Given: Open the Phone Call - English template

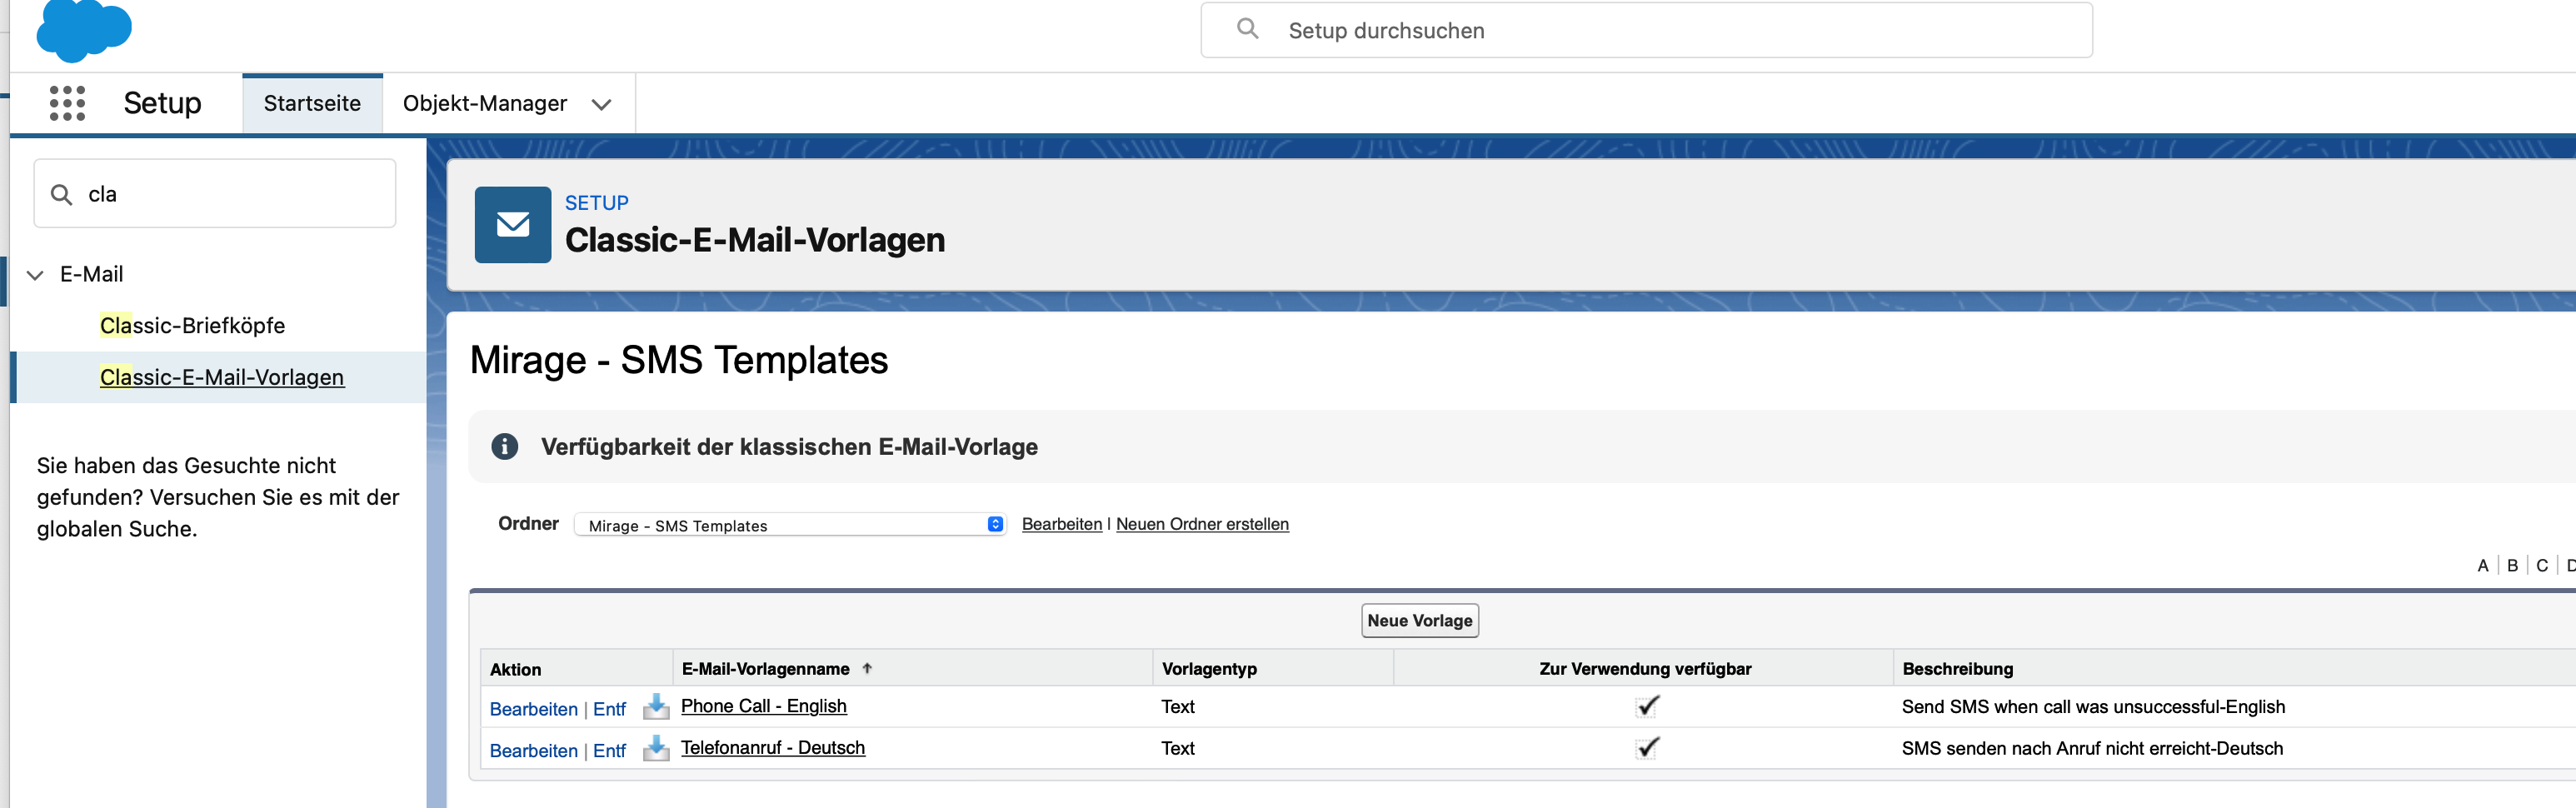Looking at the screenshot, I should [763, 706].
